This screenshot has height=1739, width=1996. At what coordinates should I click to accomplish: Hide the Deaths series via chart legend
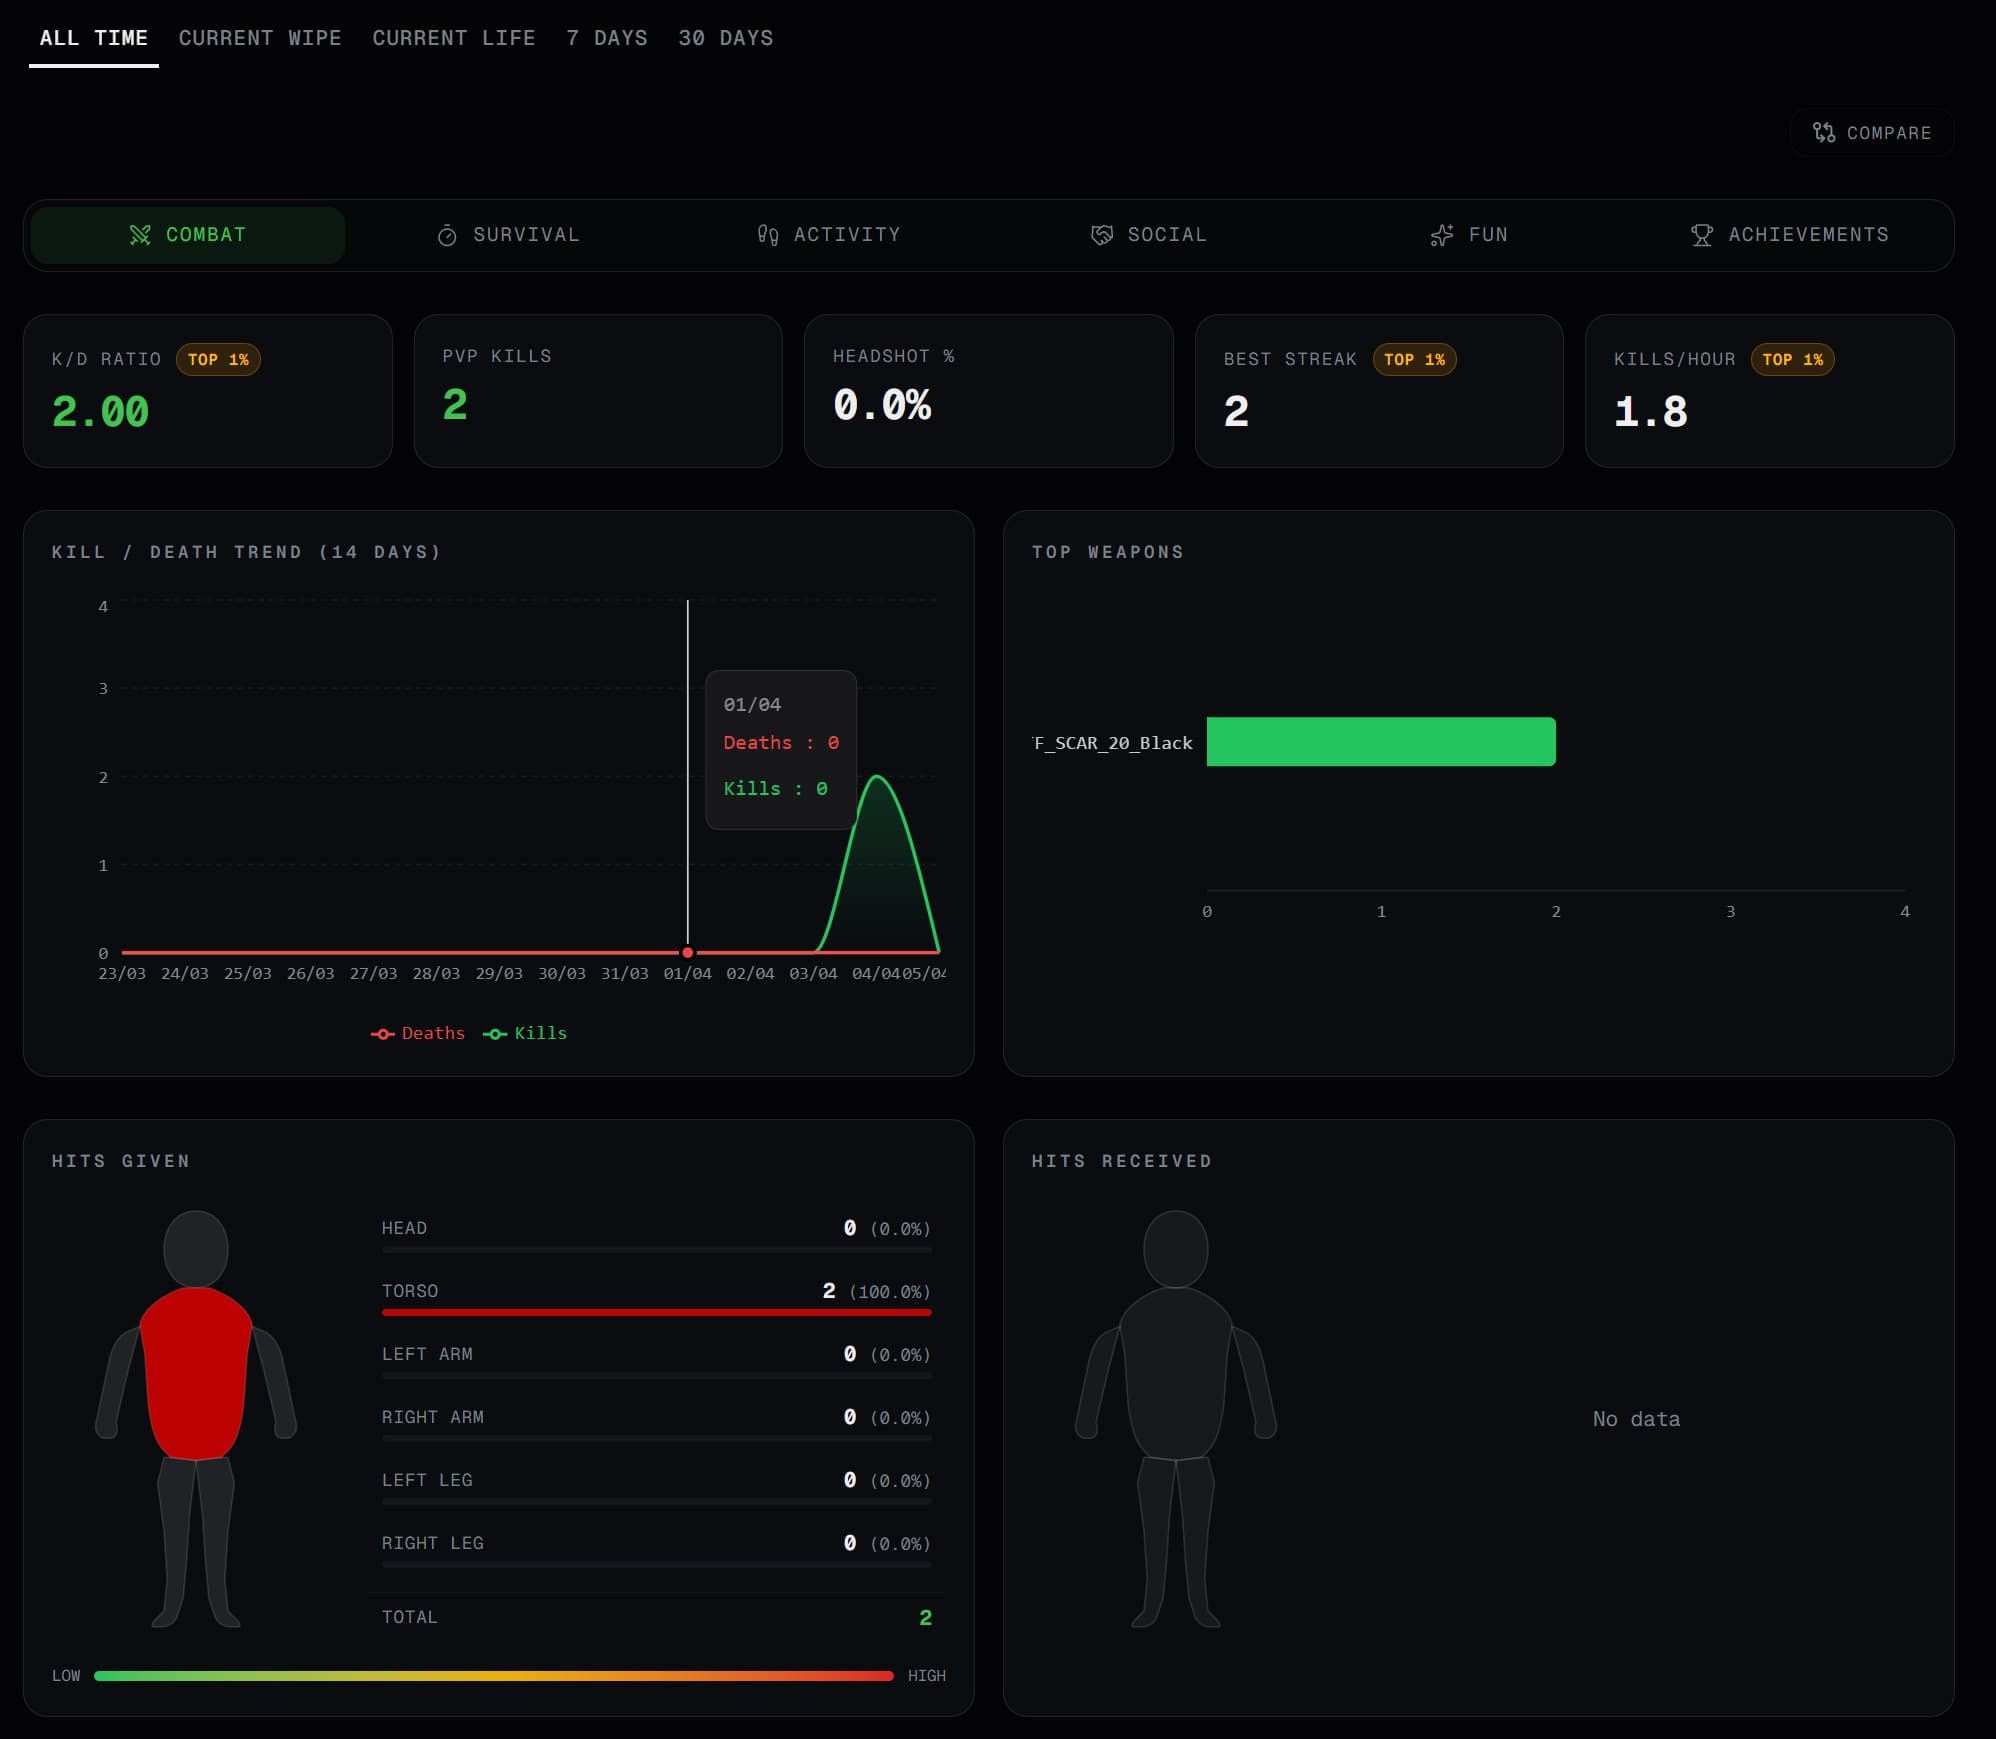[420, 1033]
